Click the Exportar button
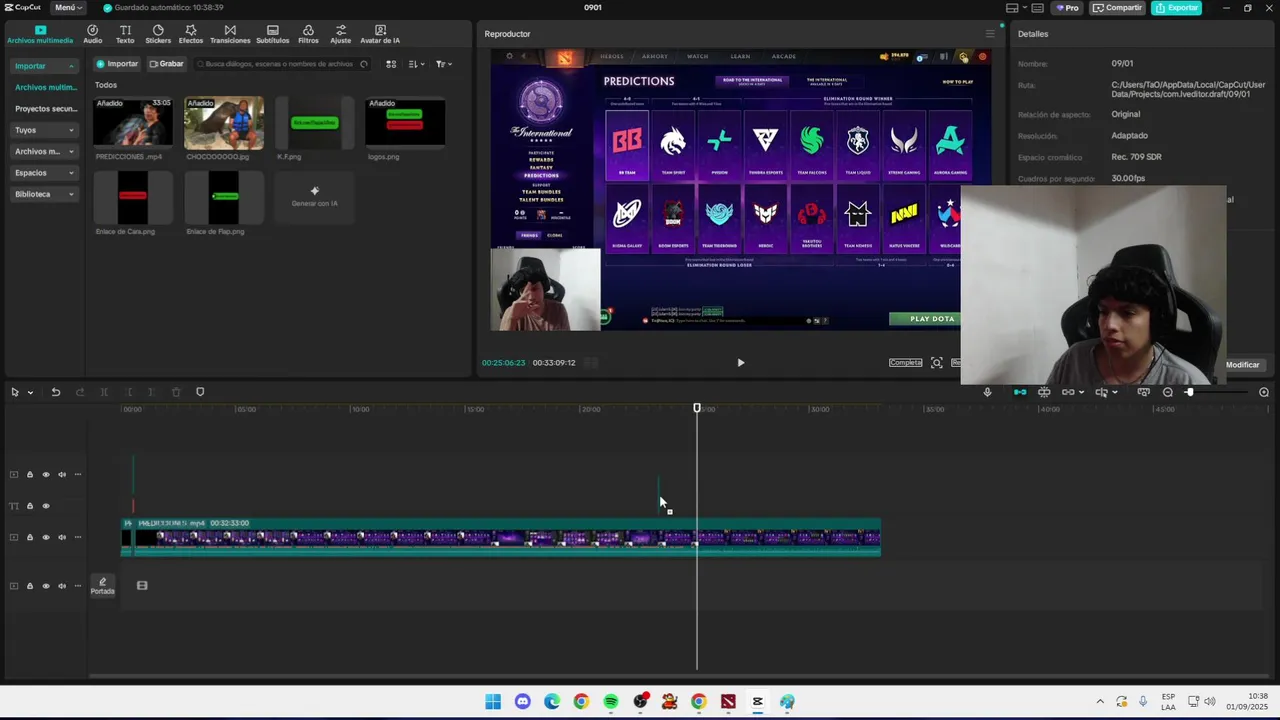 pos(1176,7)
